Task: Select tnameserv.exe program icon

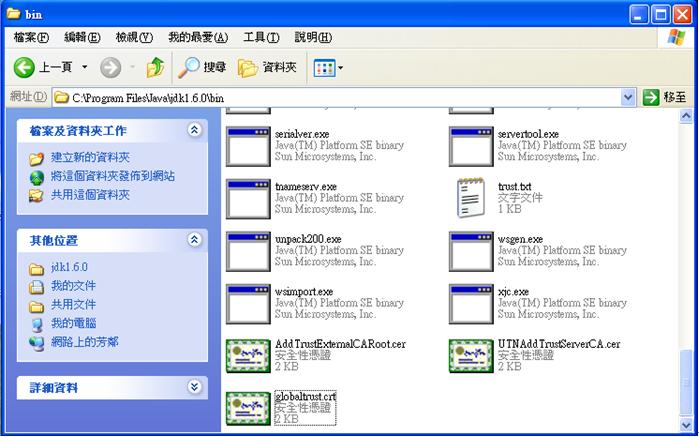Action: click(248, 199)
